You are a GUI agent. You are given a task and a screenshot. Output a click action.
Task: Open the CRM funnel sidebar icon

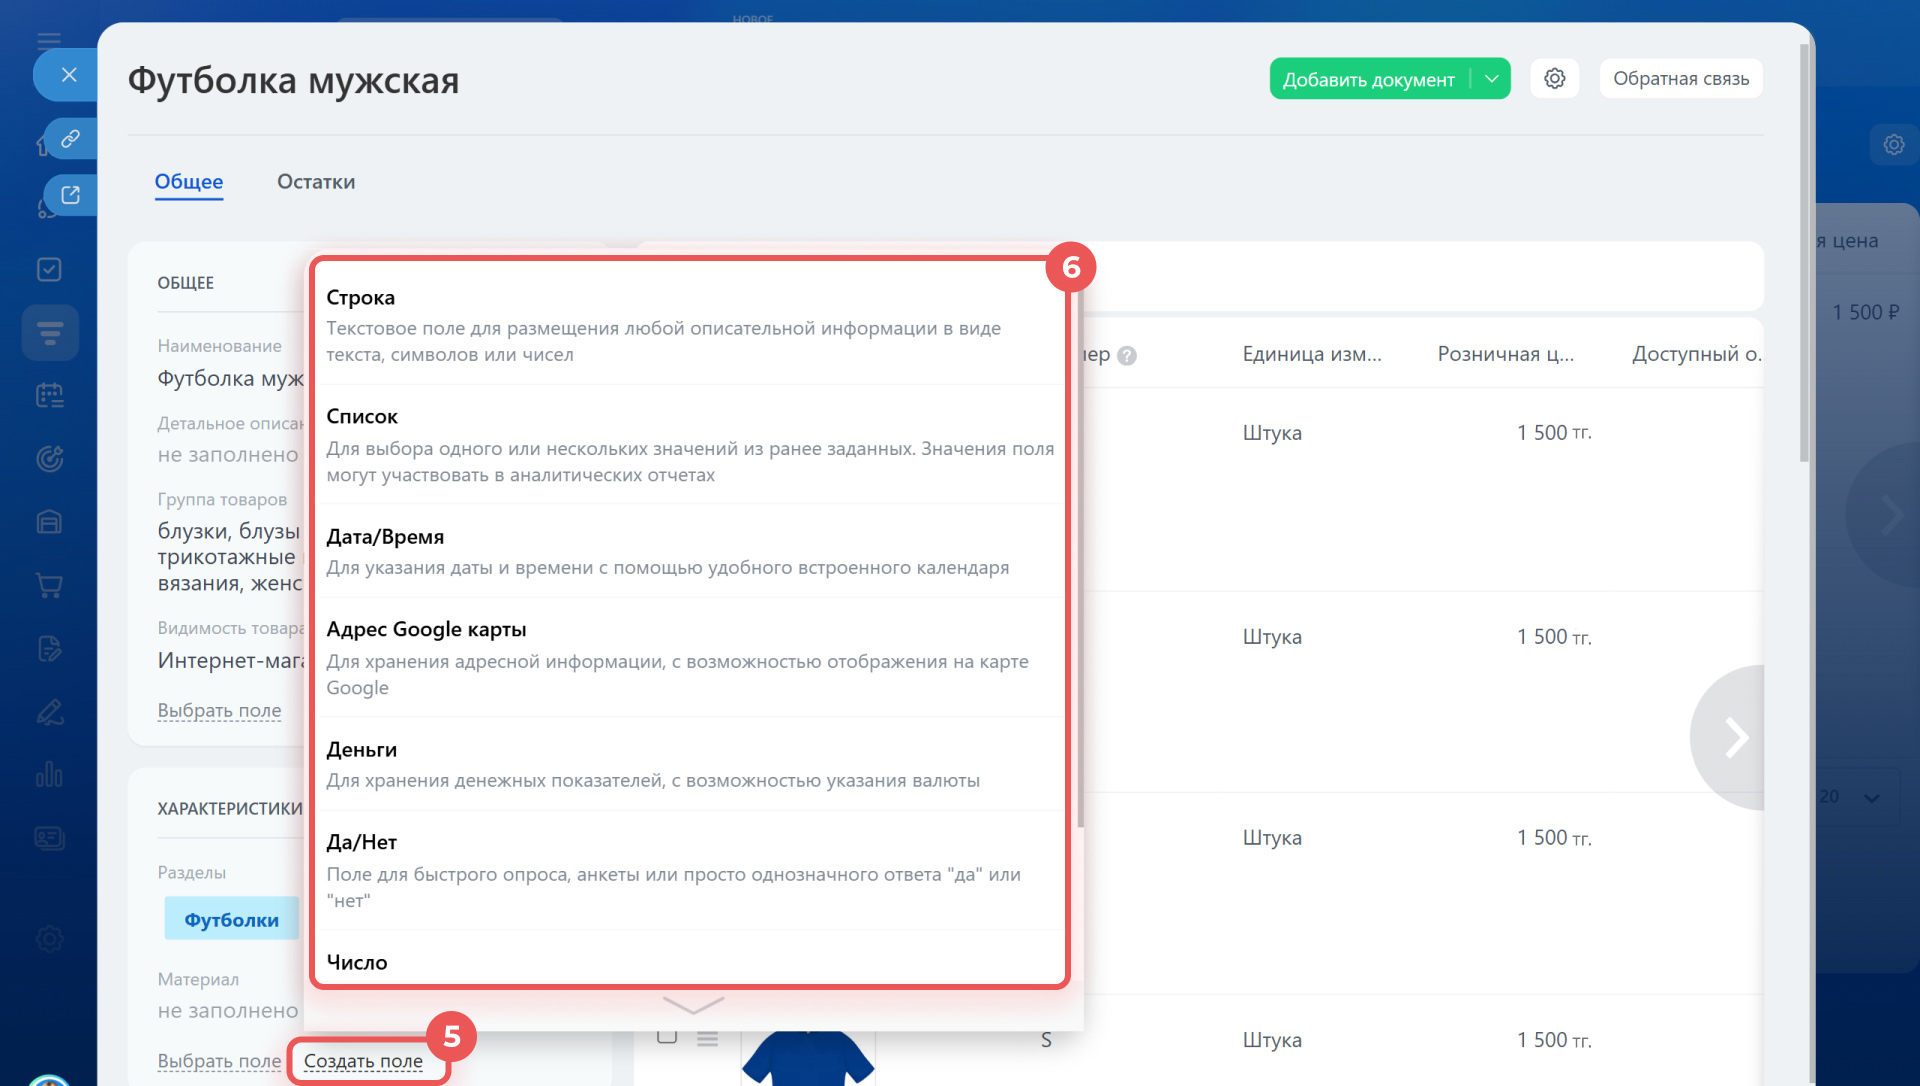[49, 332]
